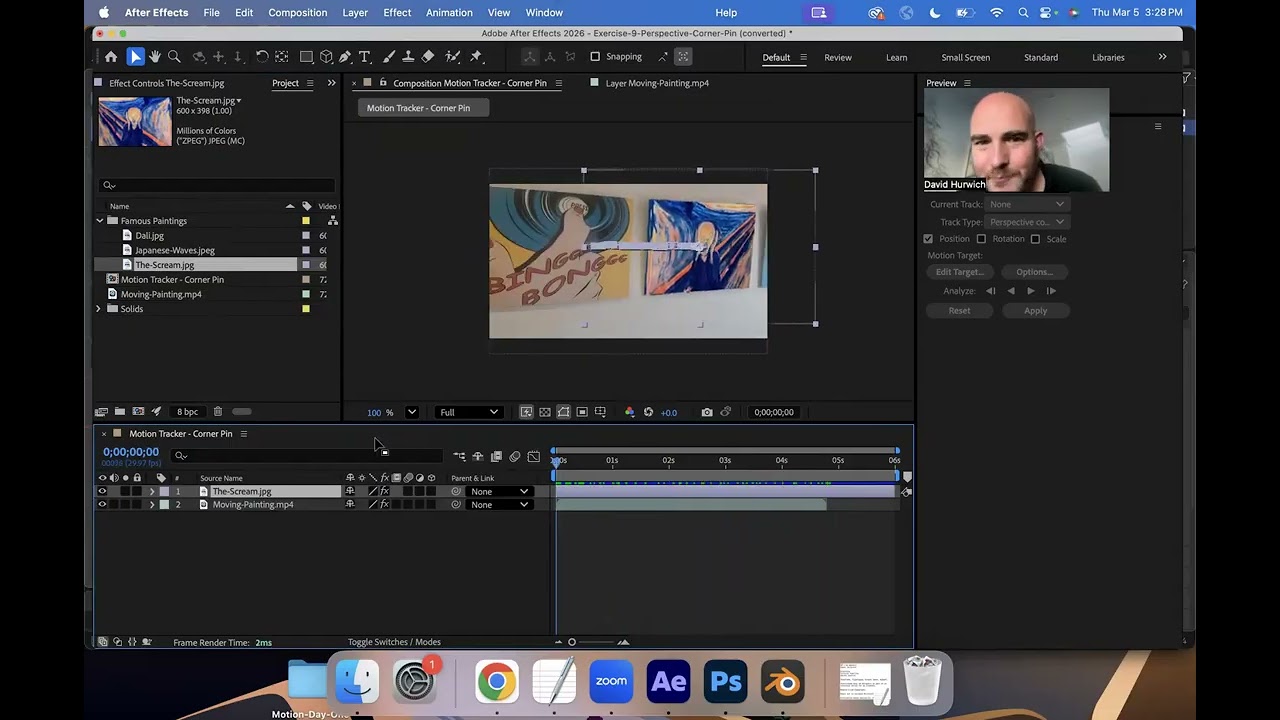
Task: Click the trash delete icon in Project panel
Action: point(218,412)
